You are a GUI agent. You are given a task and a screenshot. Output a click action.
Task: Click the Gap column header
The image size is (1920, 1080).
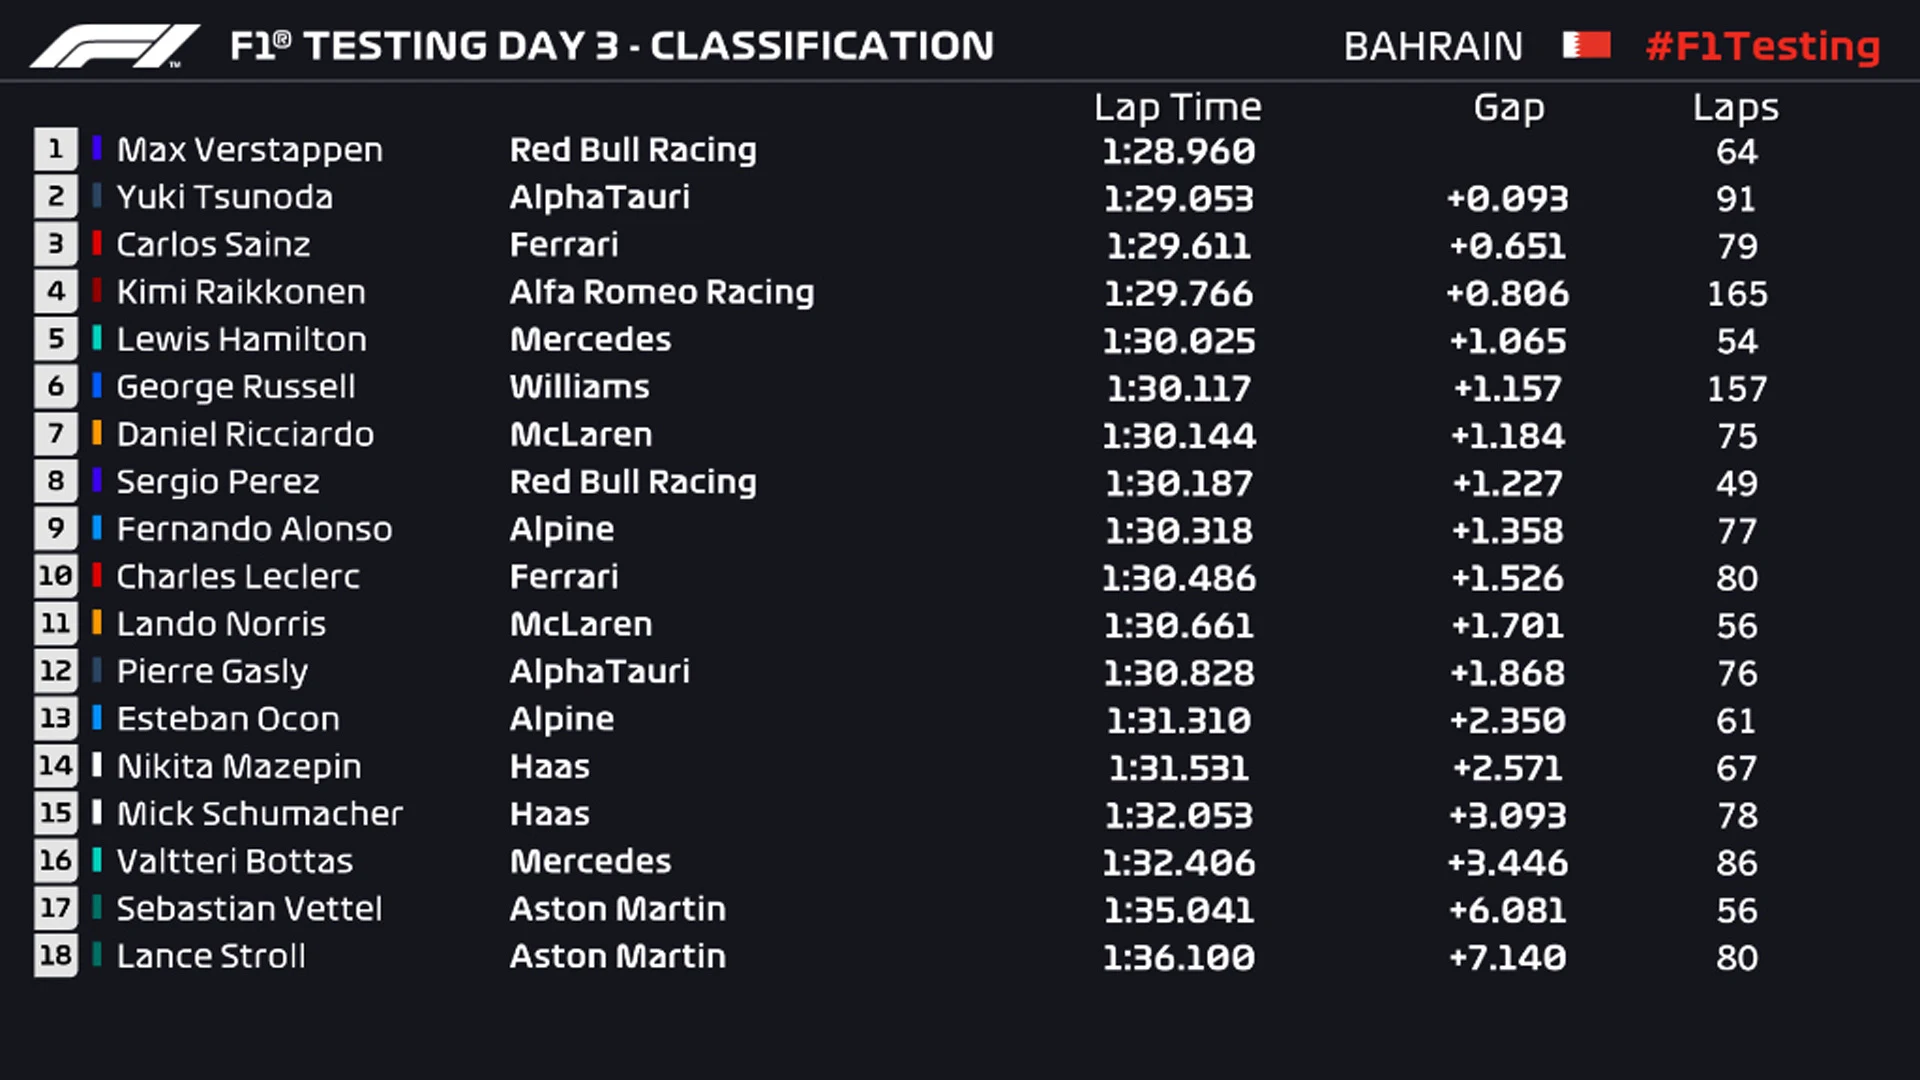click(1508, 107)
